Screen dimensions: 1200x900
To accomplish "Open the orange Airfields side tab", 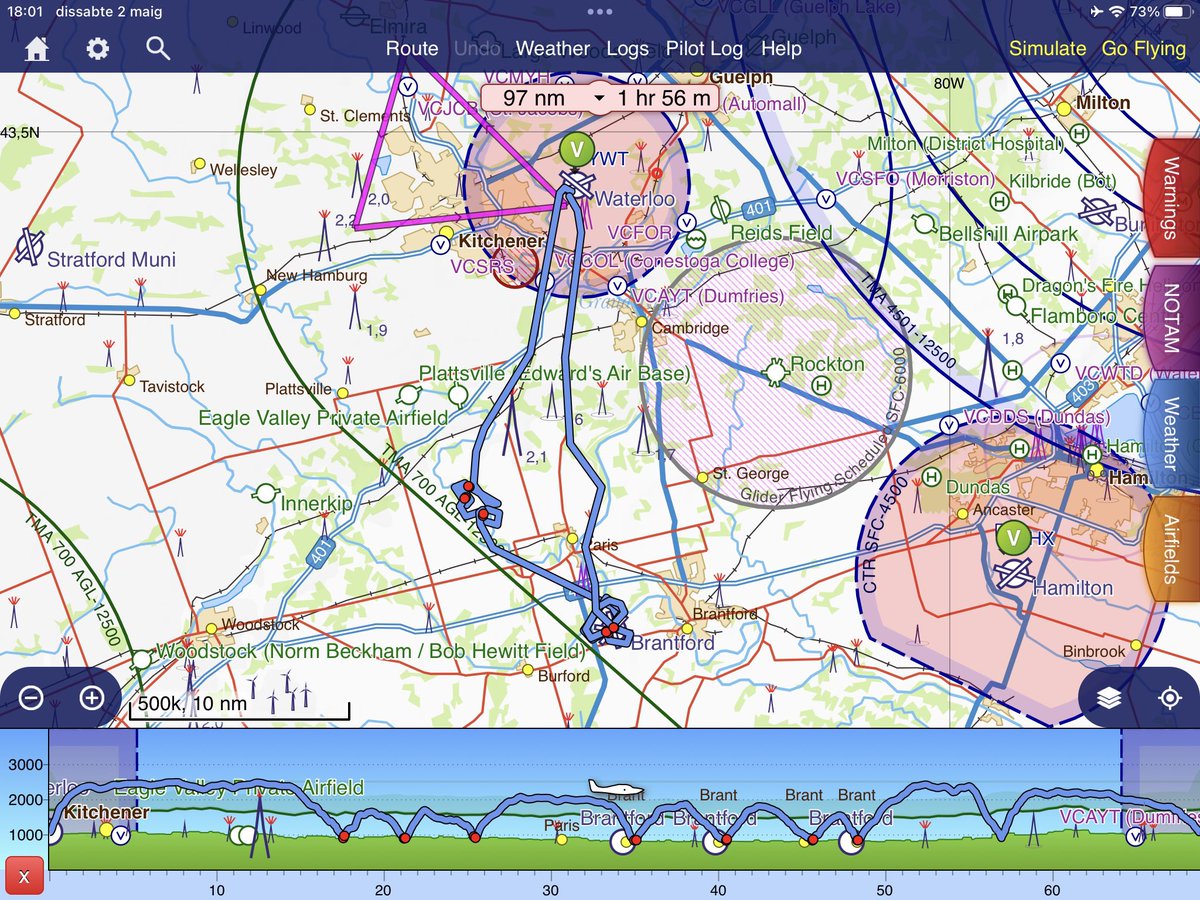I will 1171,548.
